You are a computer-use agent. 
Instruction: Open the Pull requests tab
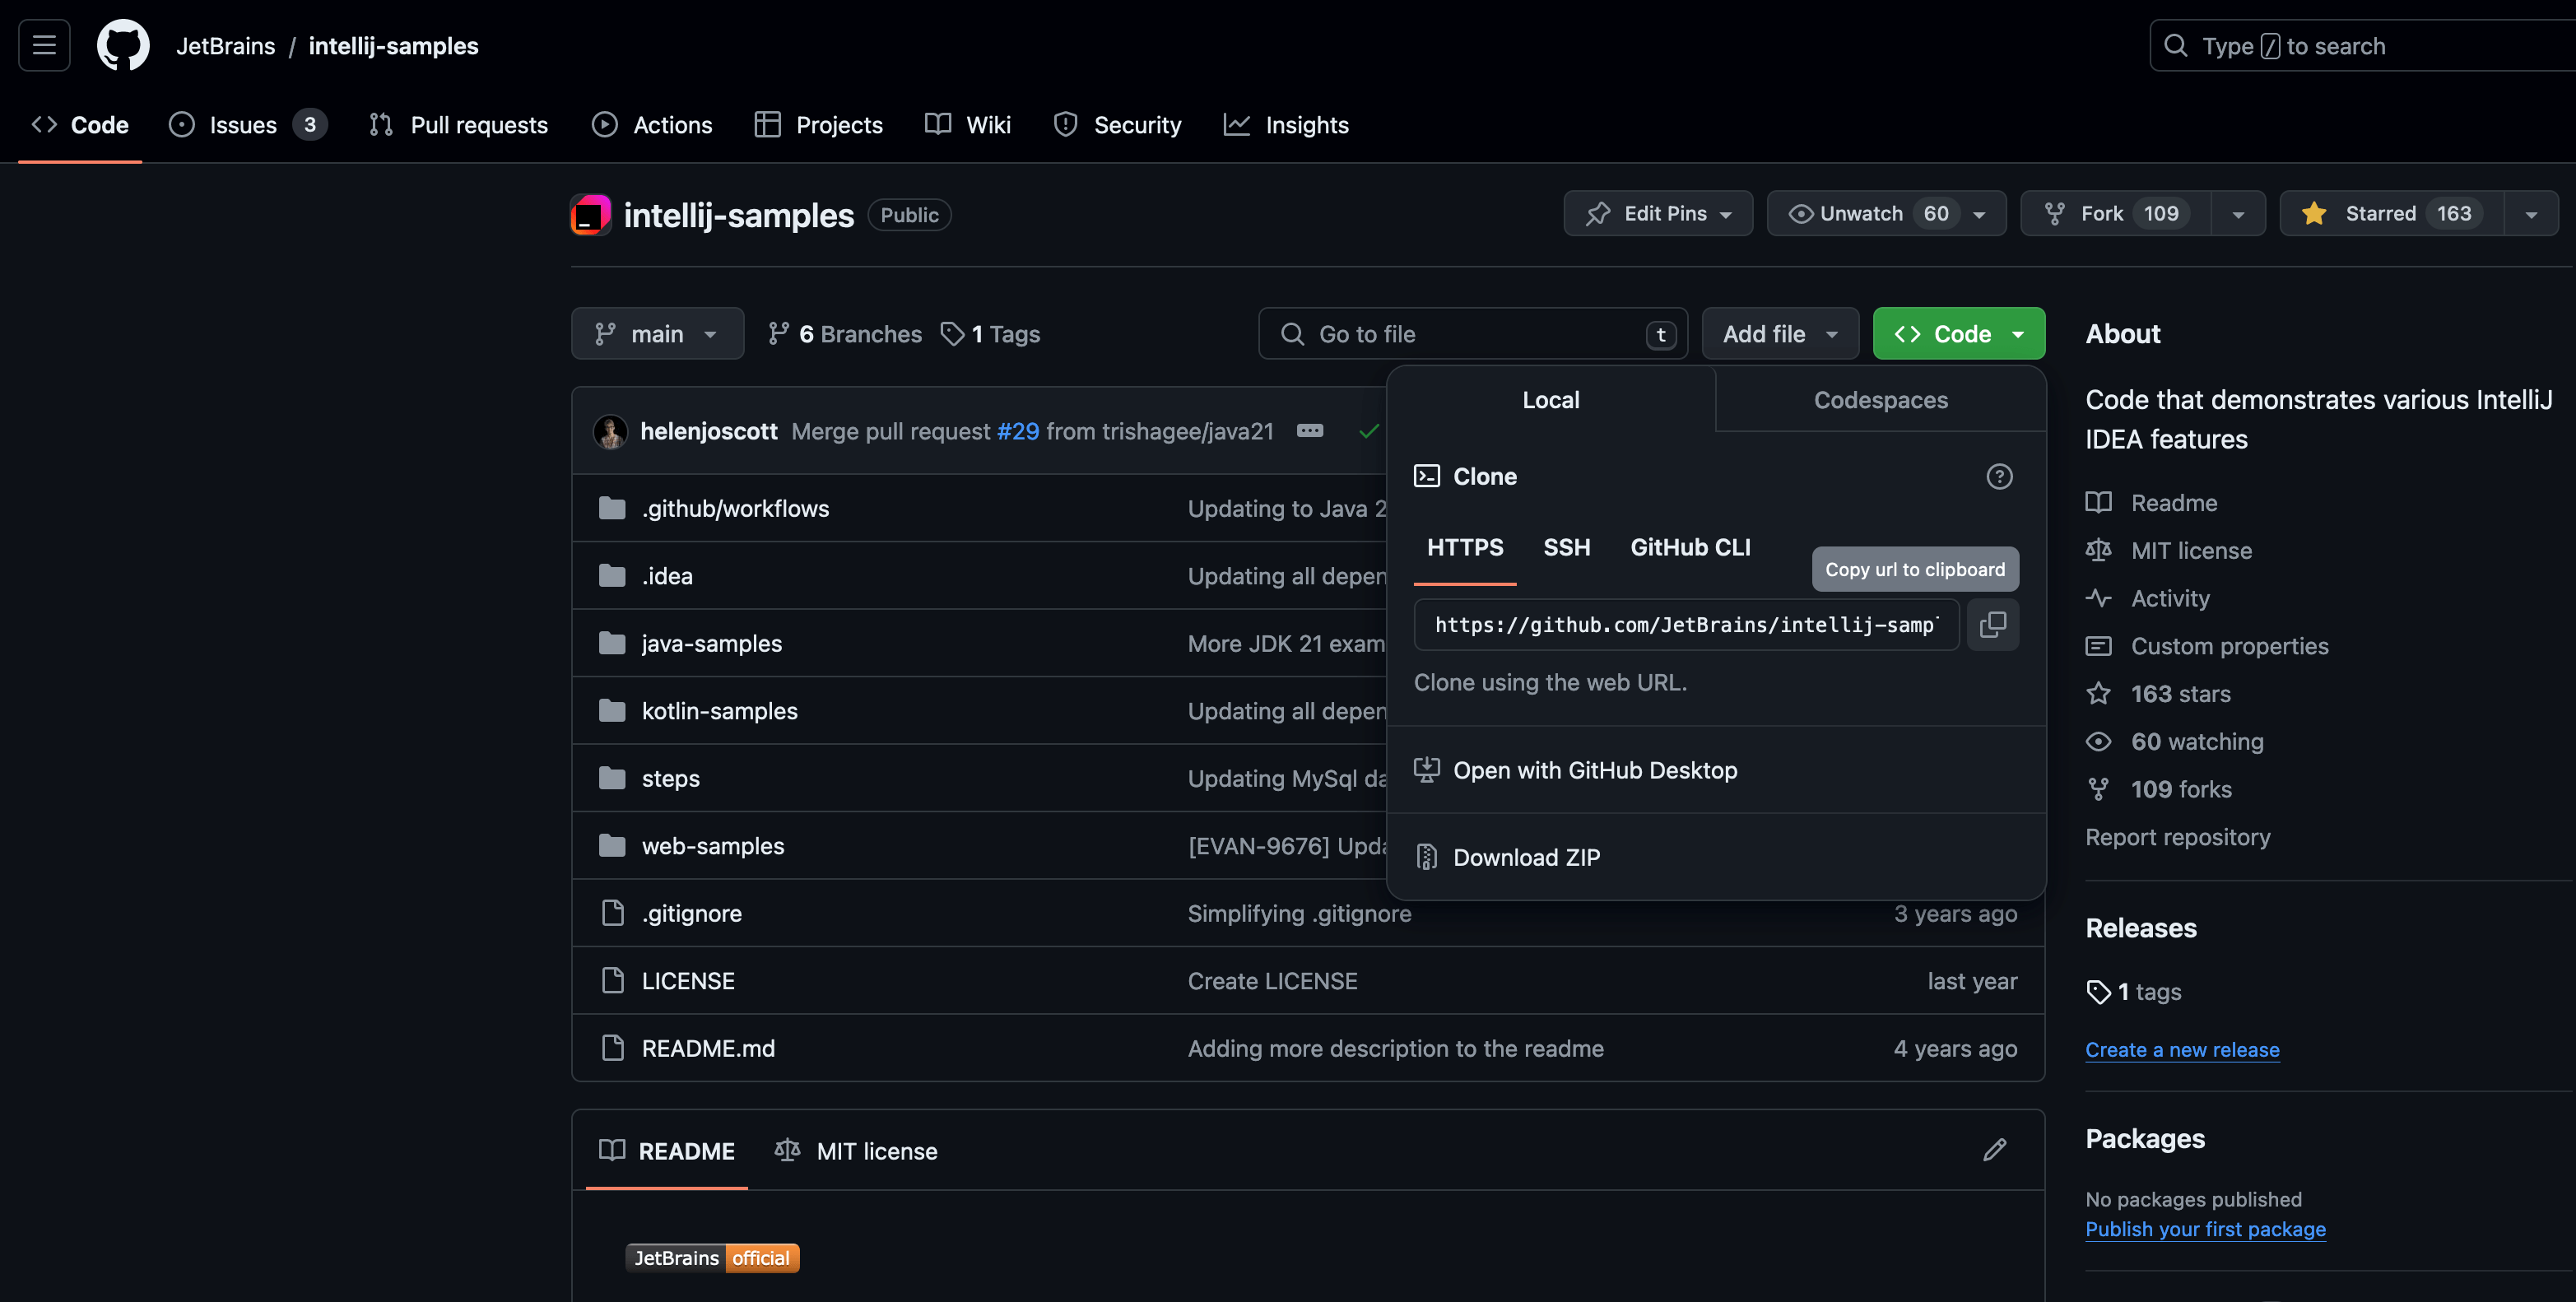point(458,124)
